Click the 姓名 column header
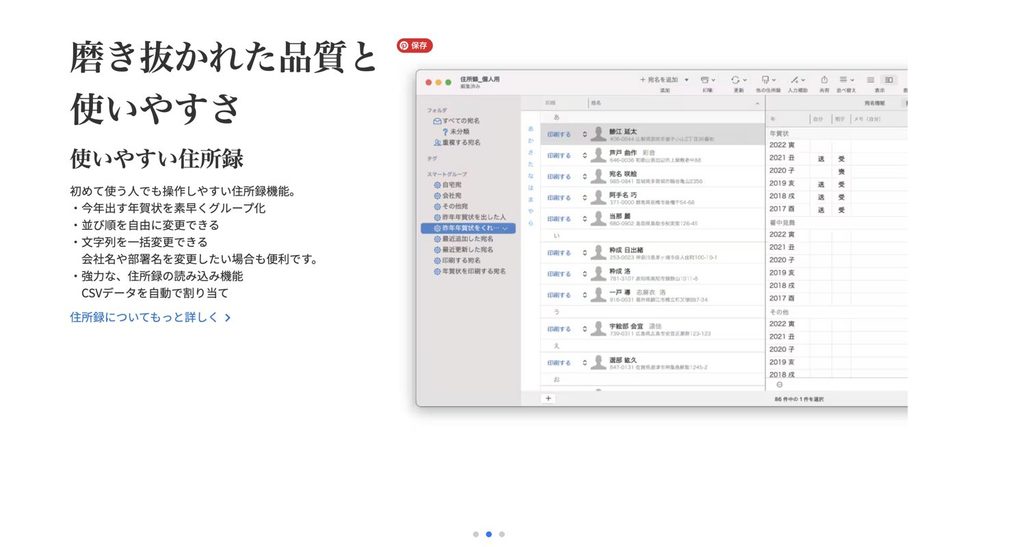This screenshot has height=547, width=1024. (x=676, y=103)
